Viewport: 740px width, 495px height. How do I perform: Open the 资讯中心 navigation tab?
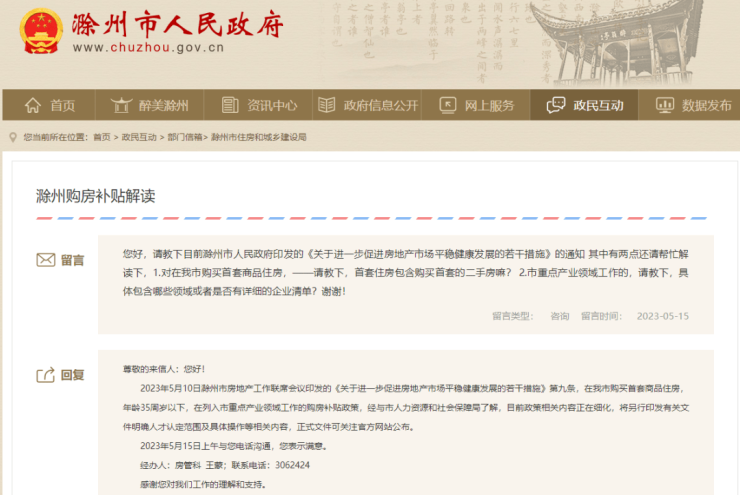(x=258, y=105)
